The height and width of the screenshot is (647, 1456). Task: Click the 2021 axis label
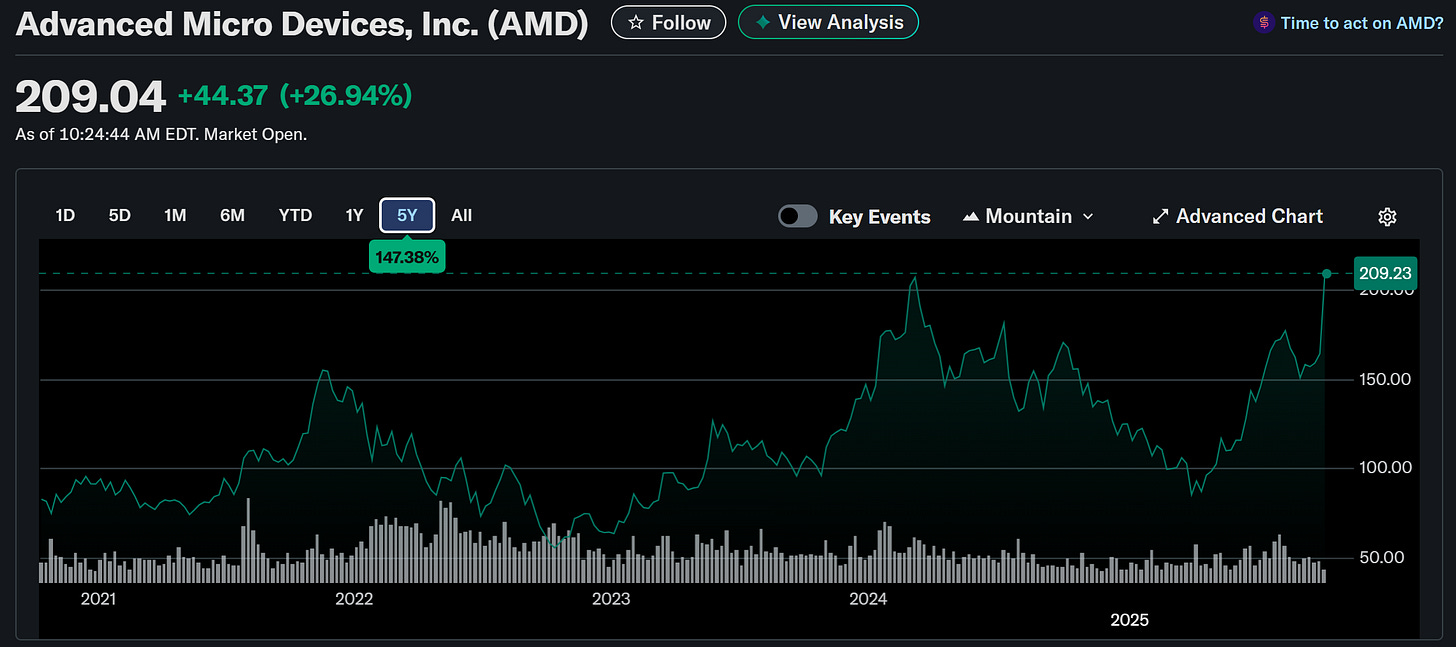(98, 599)
